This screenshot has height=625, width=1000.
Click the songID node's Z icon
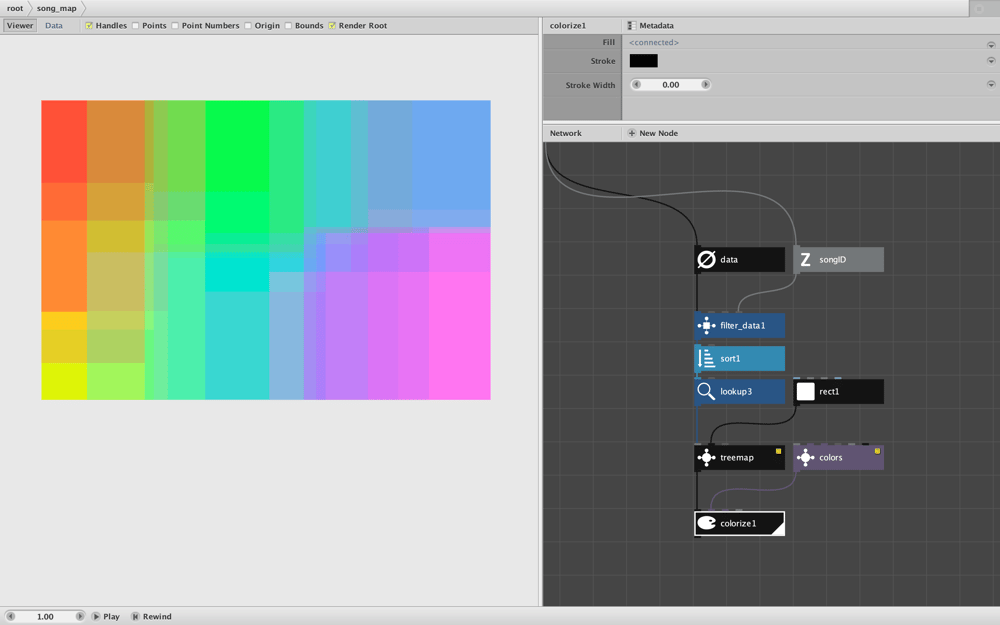click(x=805, y=260)
